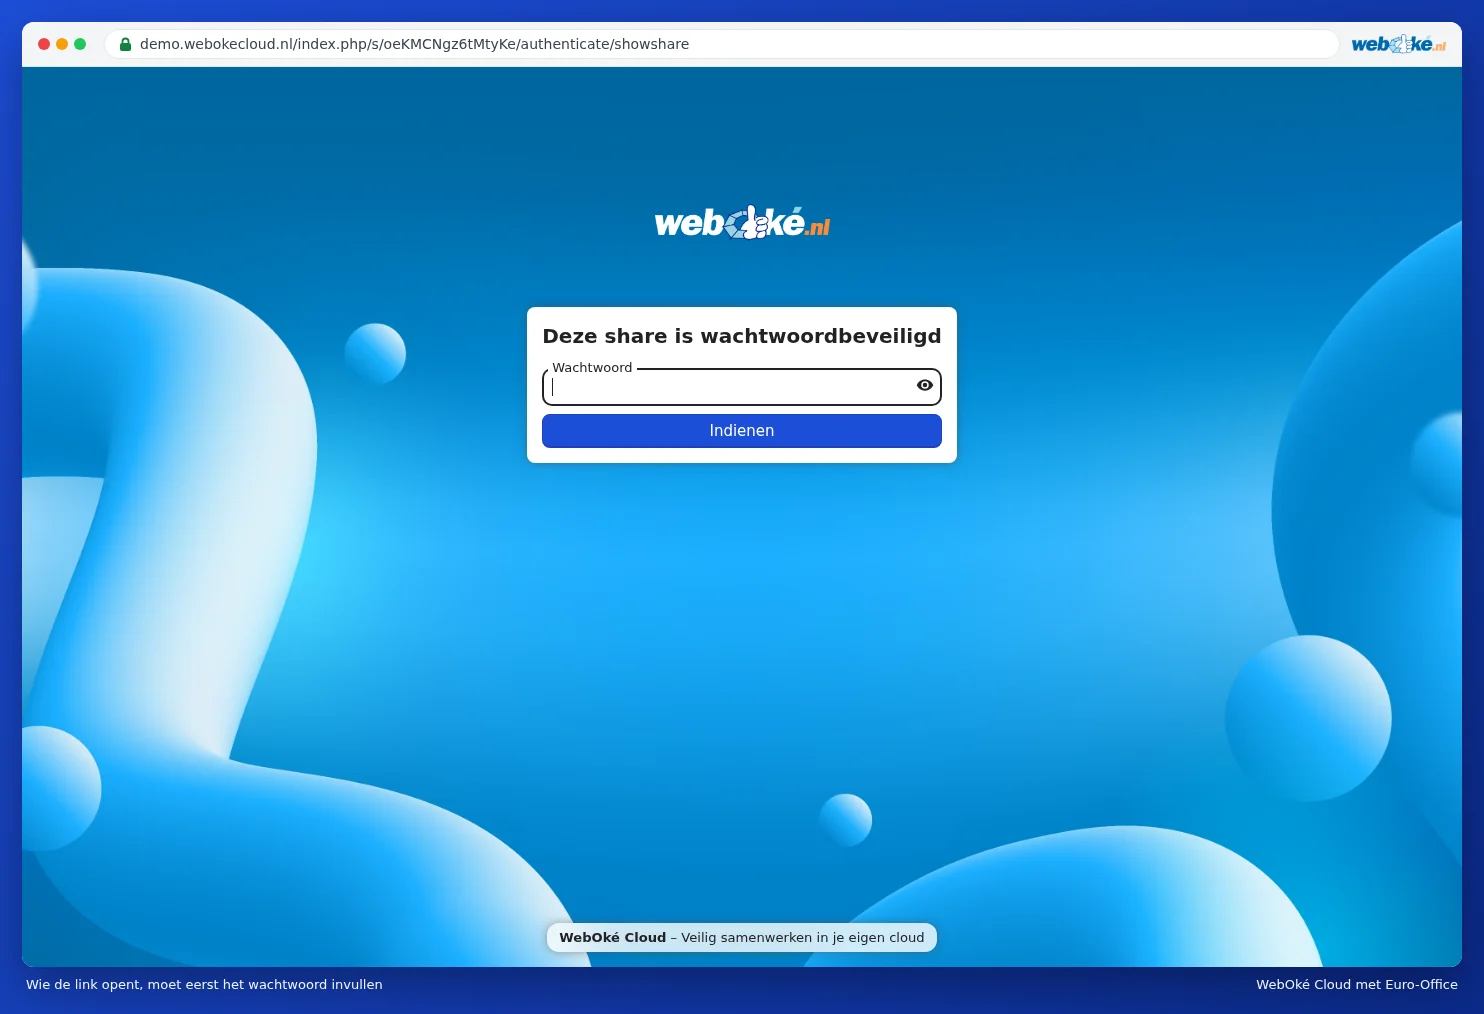Toggle password visibility eye icon
Image resolution: width=1484 pixels, height=1014 pixels.
click(x=925, y=385)
